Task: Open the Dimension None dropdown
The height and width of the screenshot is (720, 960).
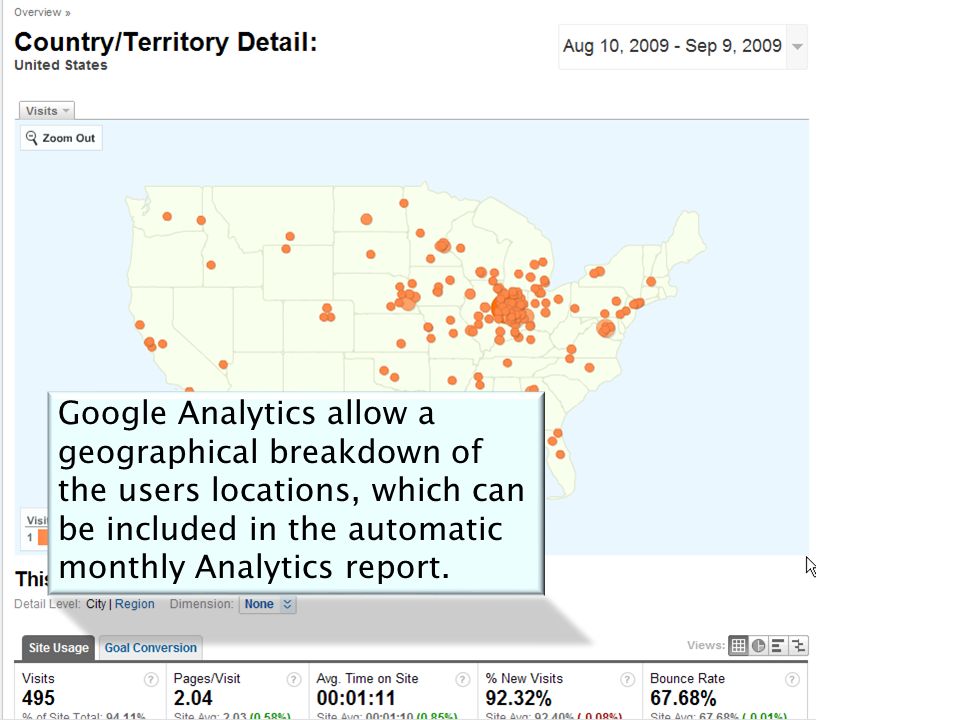Action: coord(268,604)
